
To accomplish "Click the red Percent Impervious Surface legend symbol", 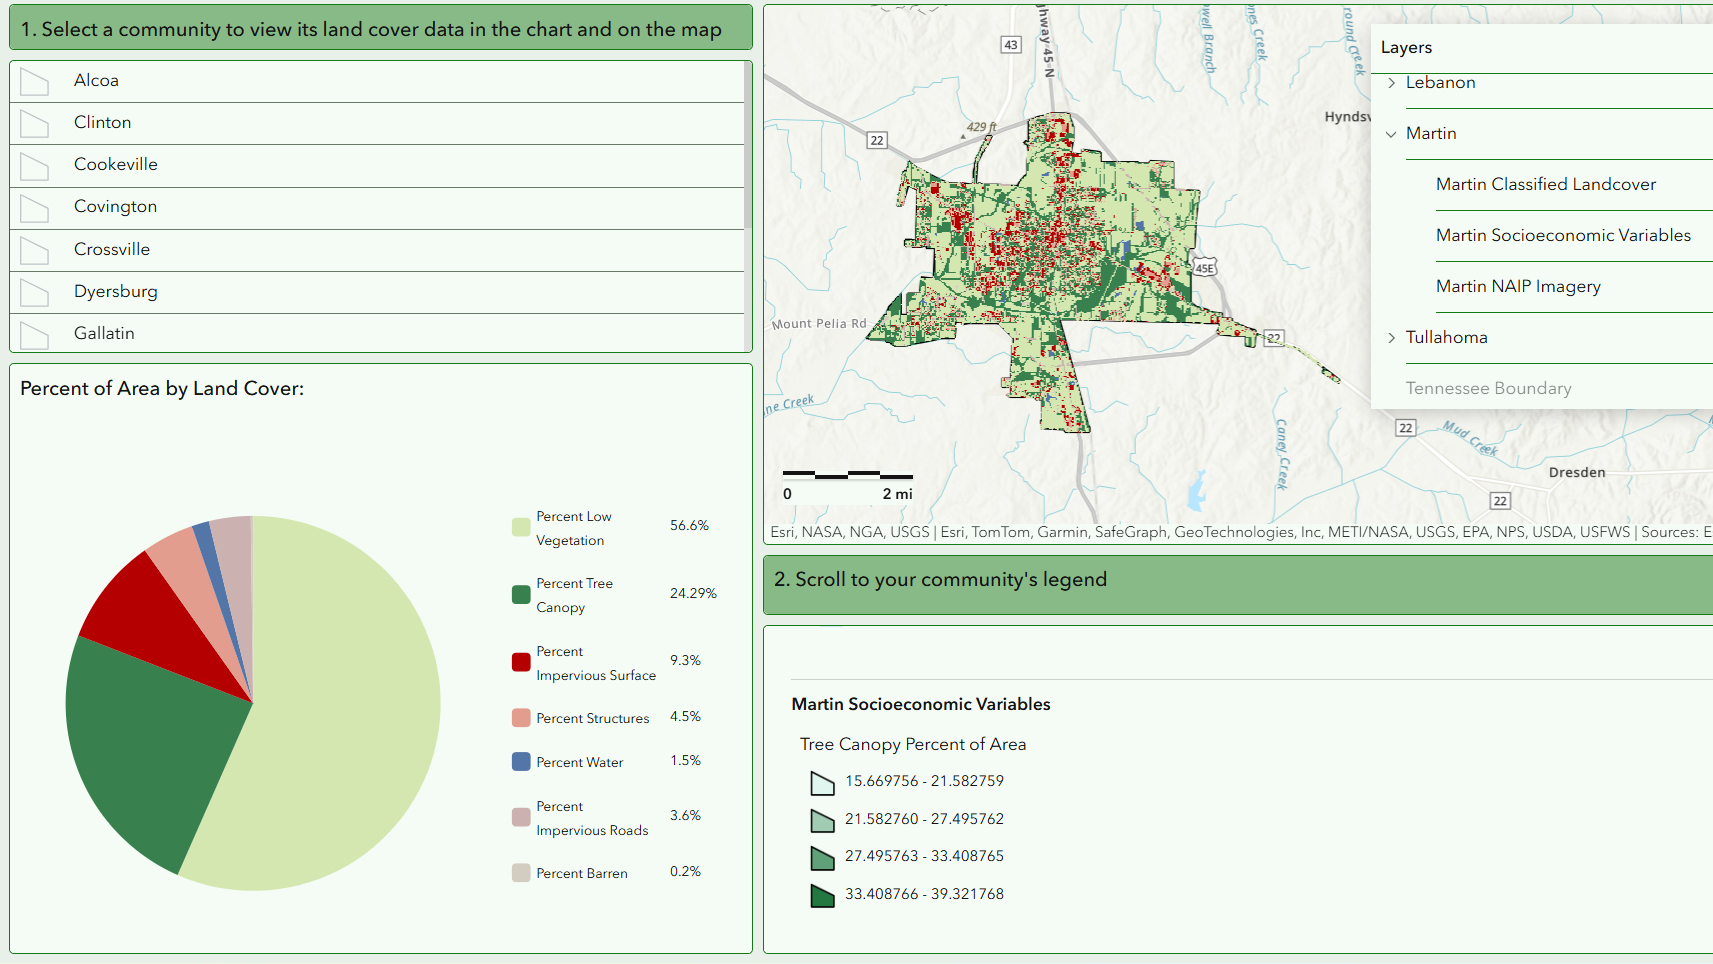I will coord(520,661).
